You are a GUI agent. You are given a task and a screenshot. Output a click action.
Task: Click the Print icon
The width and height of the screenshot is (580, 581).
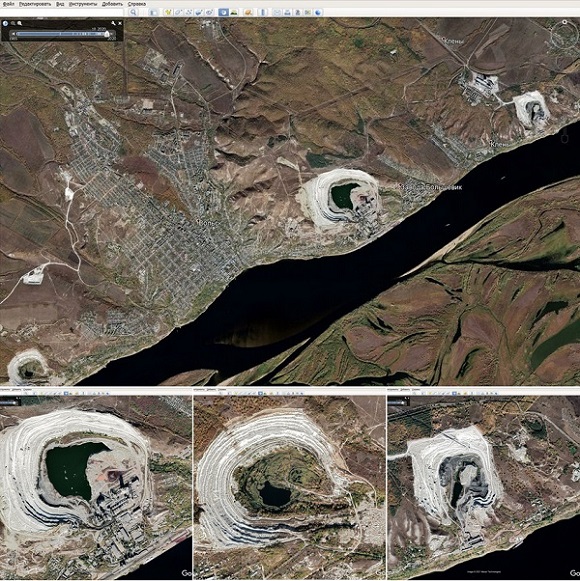click(x=287, y=13)
